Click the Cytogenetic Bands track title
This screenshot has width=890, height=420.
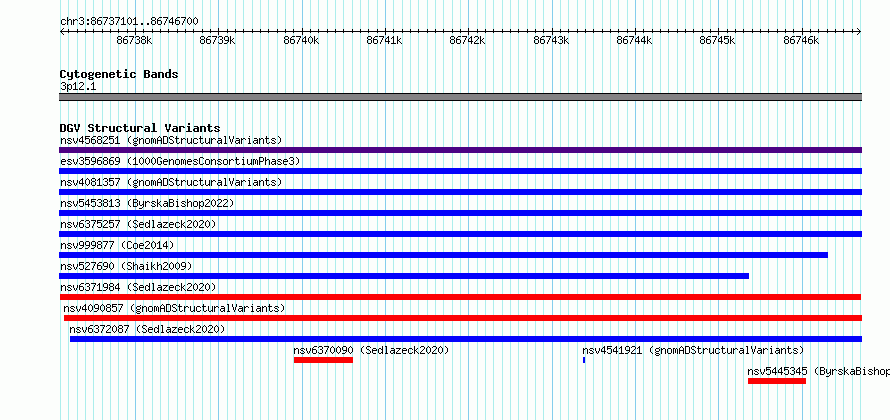119,74
